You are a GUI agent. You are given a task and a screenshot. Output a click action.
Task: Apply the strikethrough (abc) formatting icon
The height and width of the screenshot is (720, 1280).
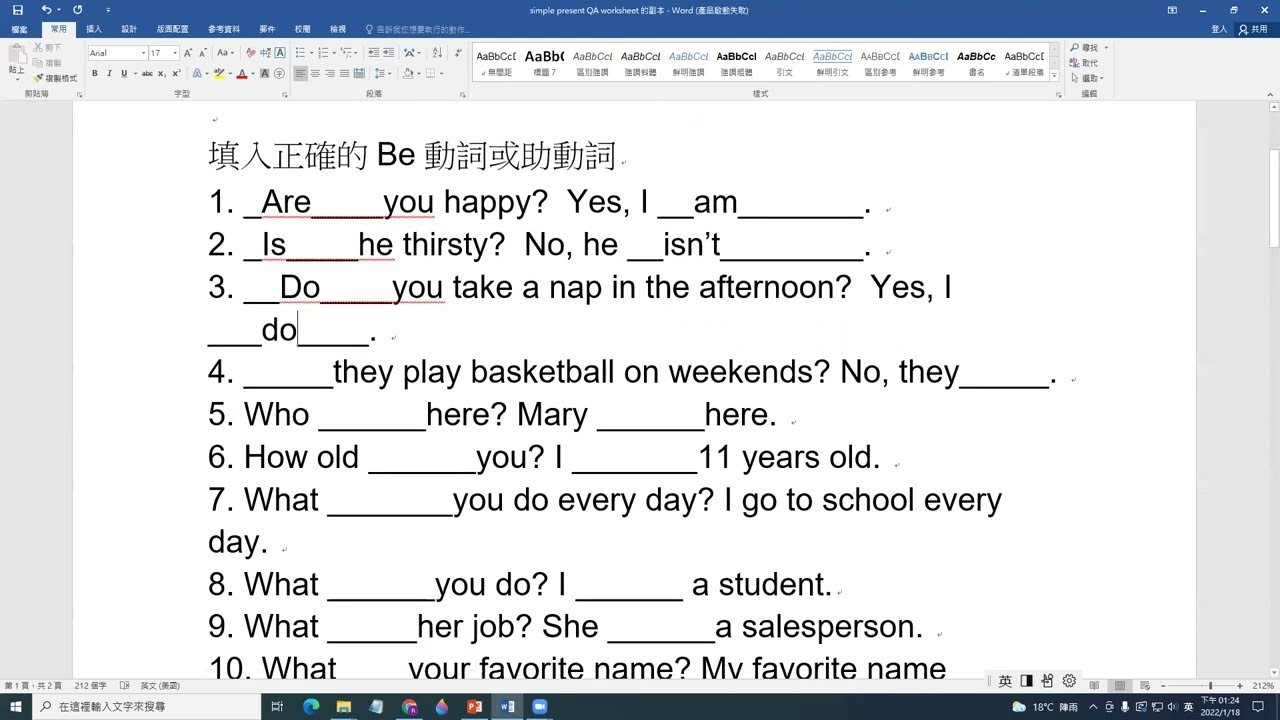[146, 74]
